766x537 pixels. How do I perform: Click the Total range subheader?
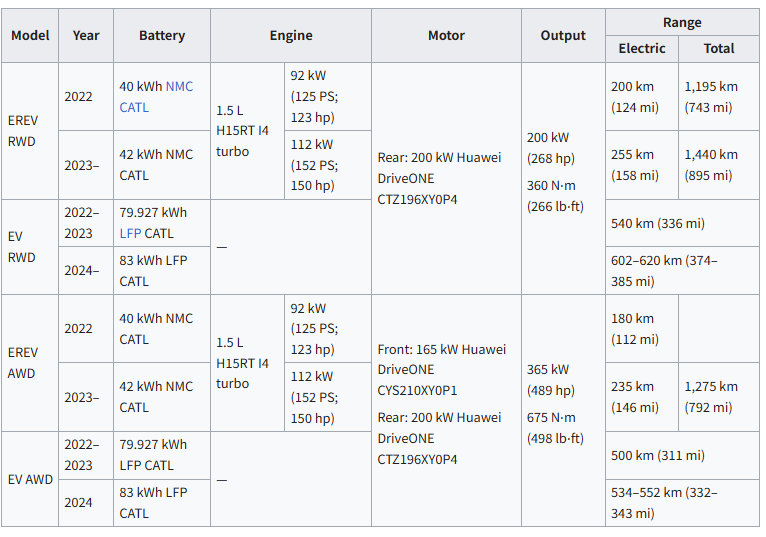tap(719, 48)
